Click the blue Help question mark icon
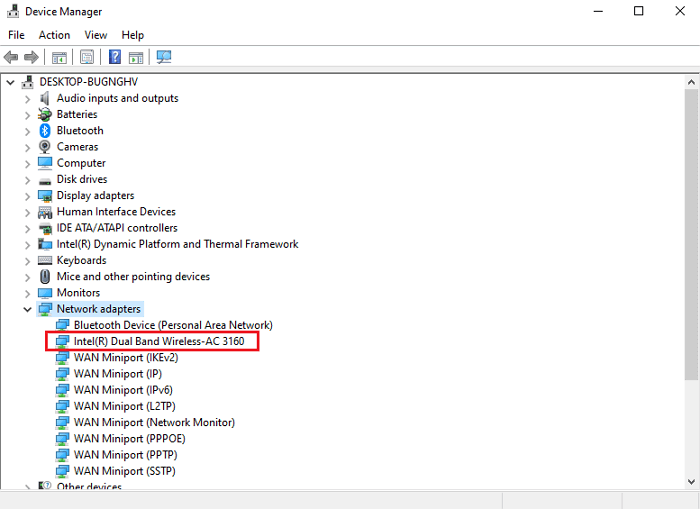The height and width of the screenshot is (509, 700). [x=115, y=57]
